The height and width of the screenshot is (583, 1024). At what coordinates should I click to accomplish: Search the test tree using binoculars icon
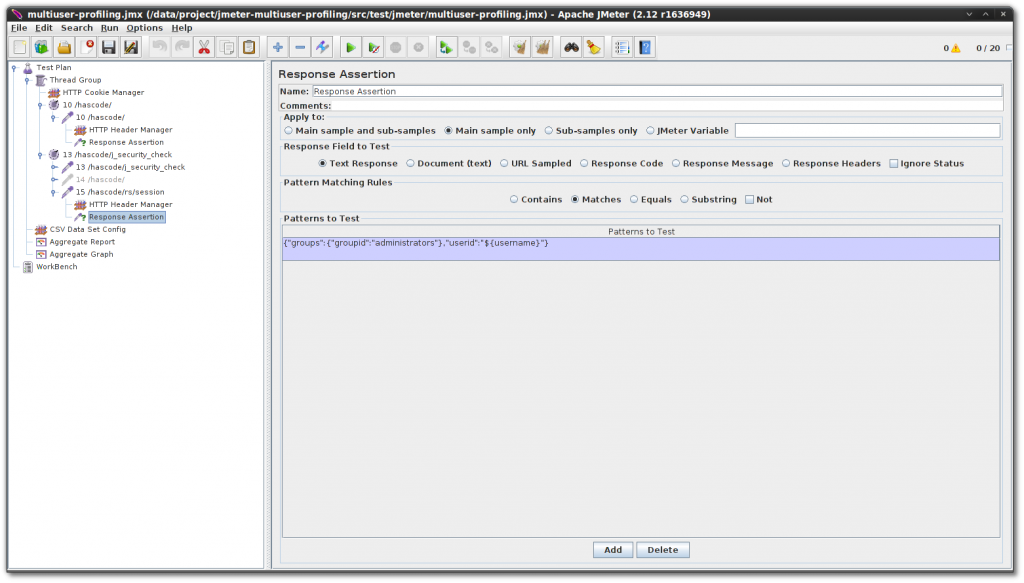point(571,46)
